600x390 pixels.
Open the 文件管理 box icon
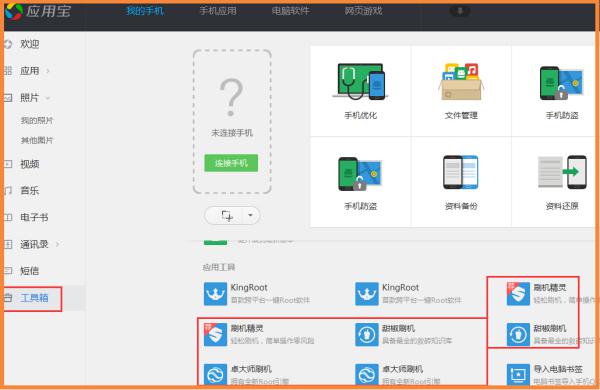pyautogui.click(x=461, y=82)
